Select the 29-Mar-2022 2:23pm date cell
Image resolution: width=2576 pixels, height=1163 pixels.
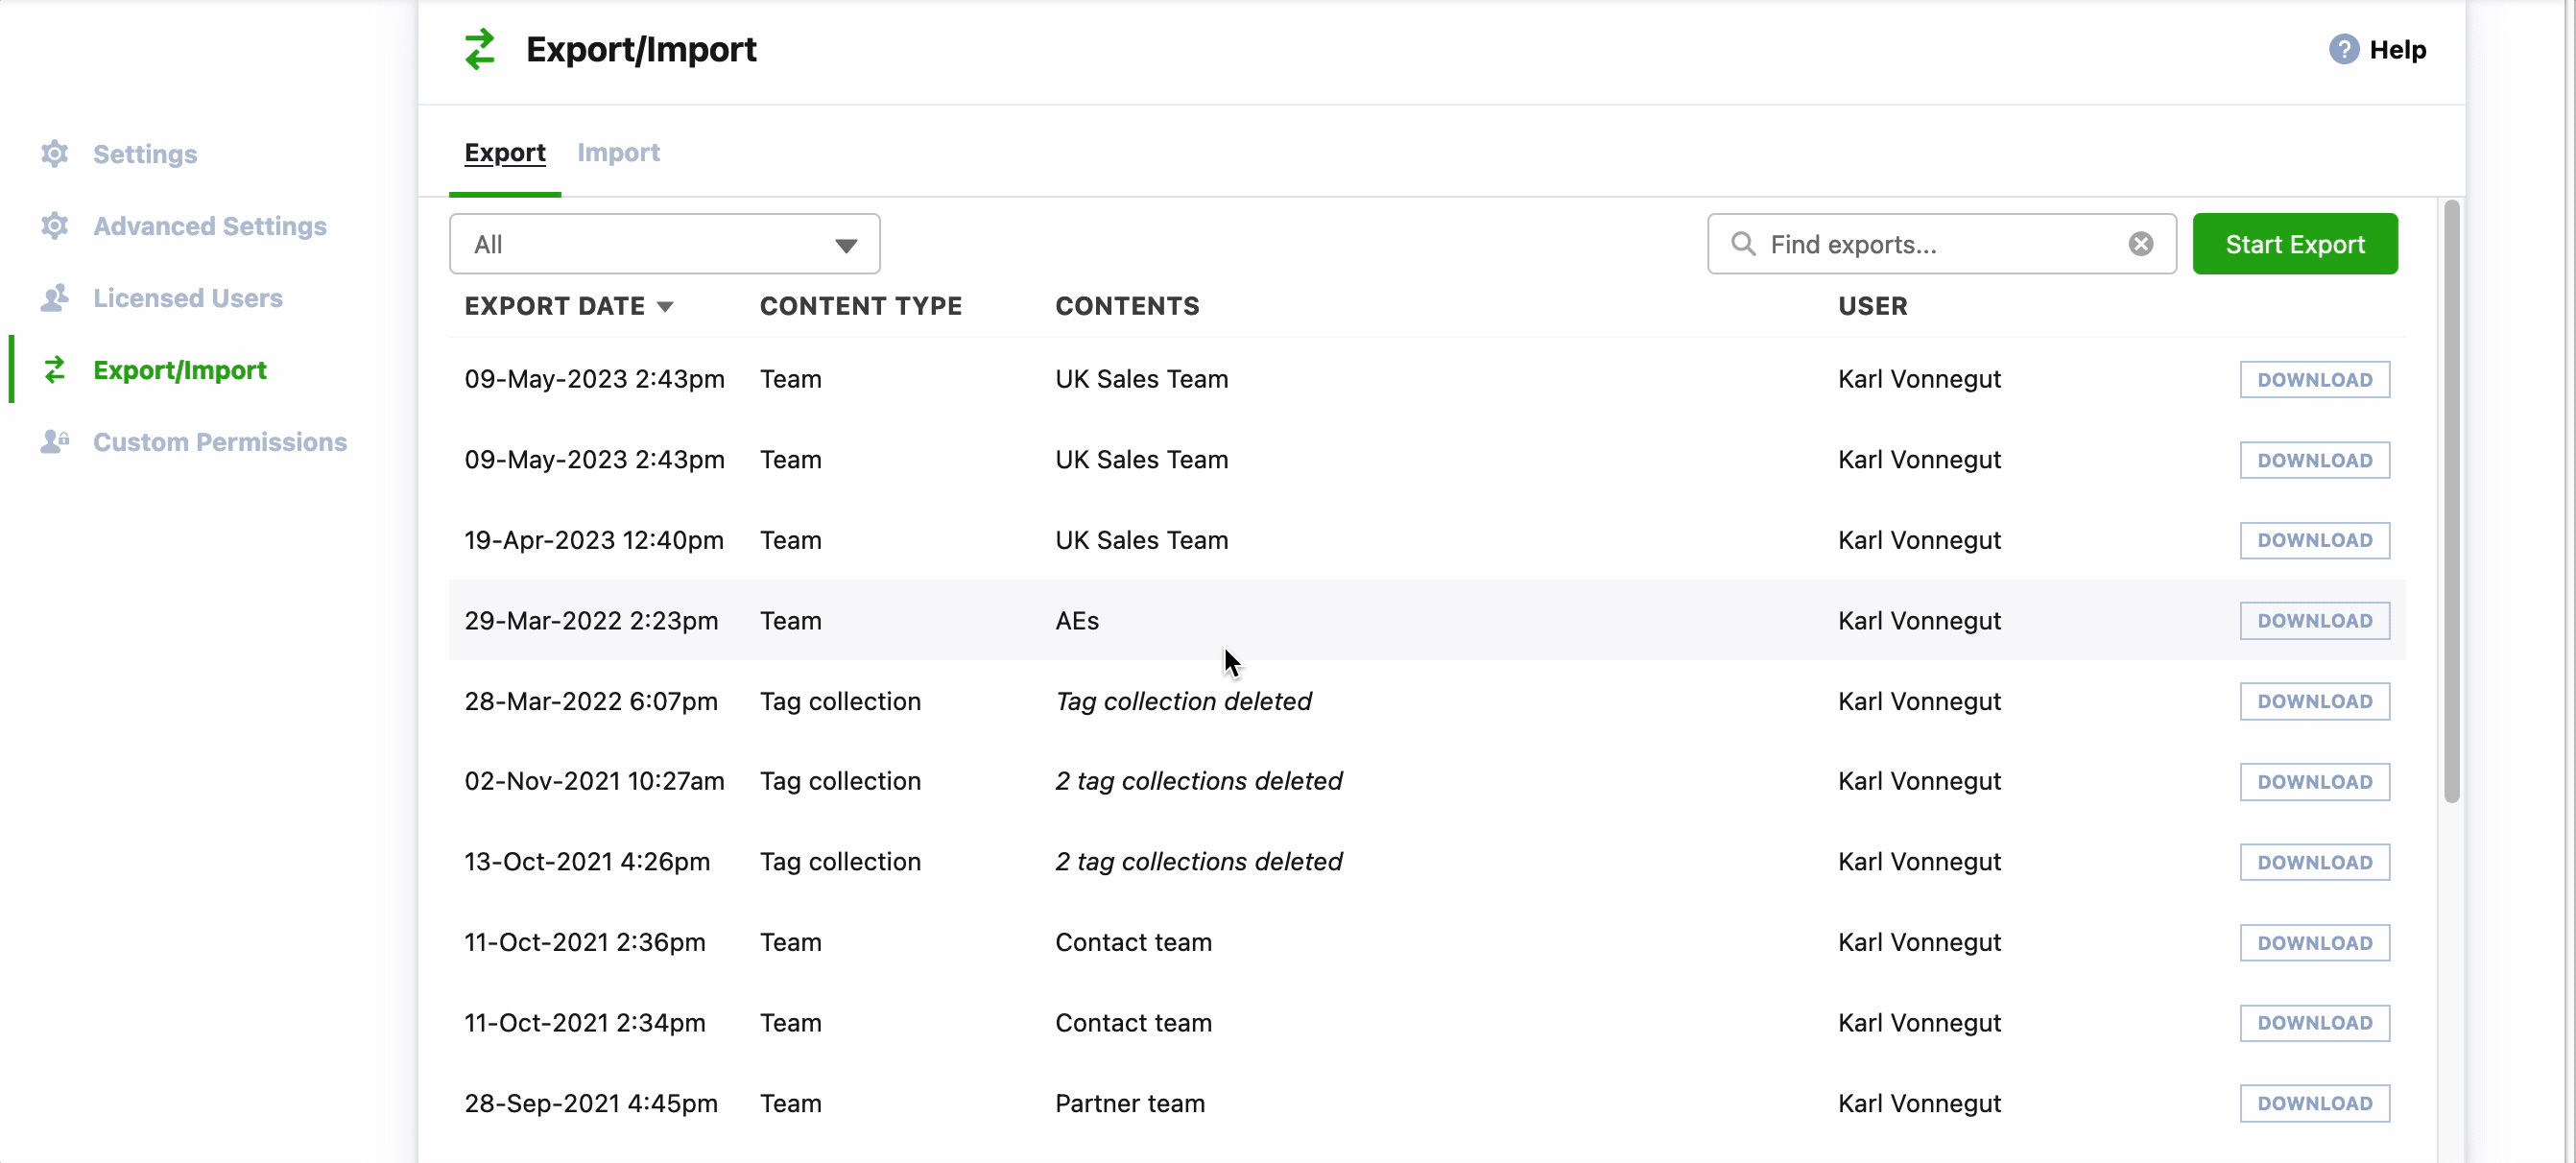(591, 620)
